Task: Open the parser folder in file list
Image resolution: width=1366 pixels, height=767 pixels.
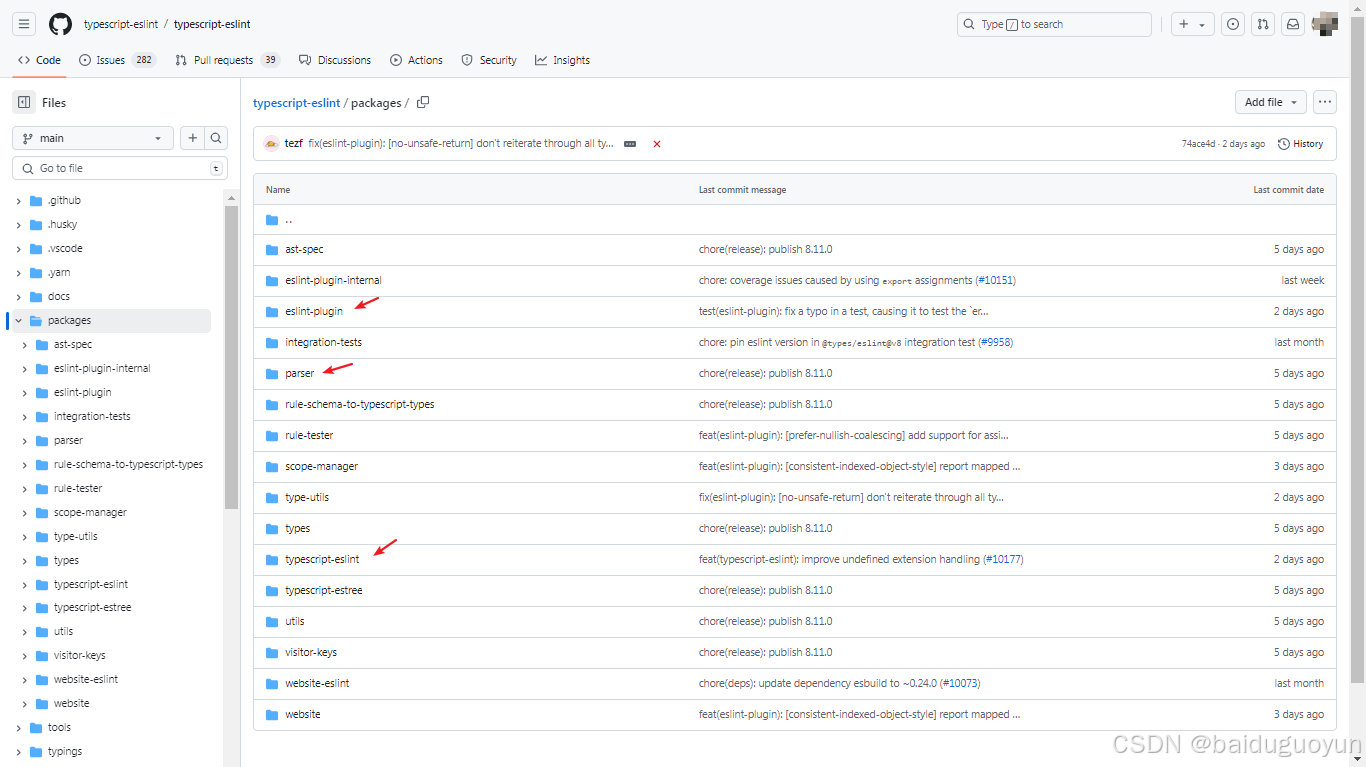Action: point(299,373)
